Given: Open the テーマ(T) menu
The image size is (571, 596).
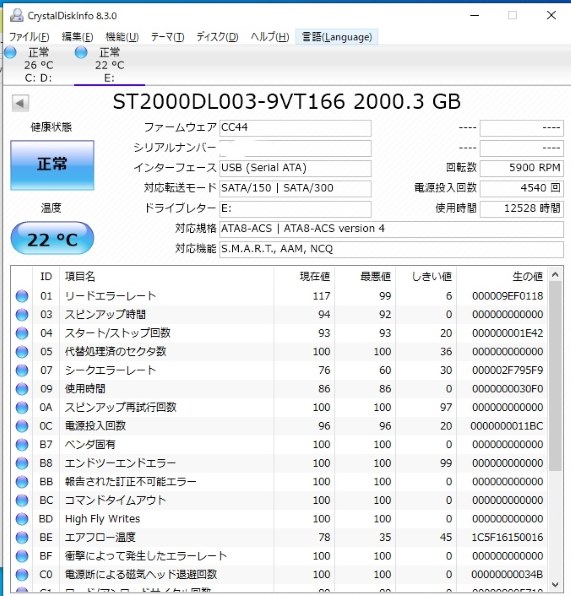Looking at the screenshot, I should [x=168, y=37].
